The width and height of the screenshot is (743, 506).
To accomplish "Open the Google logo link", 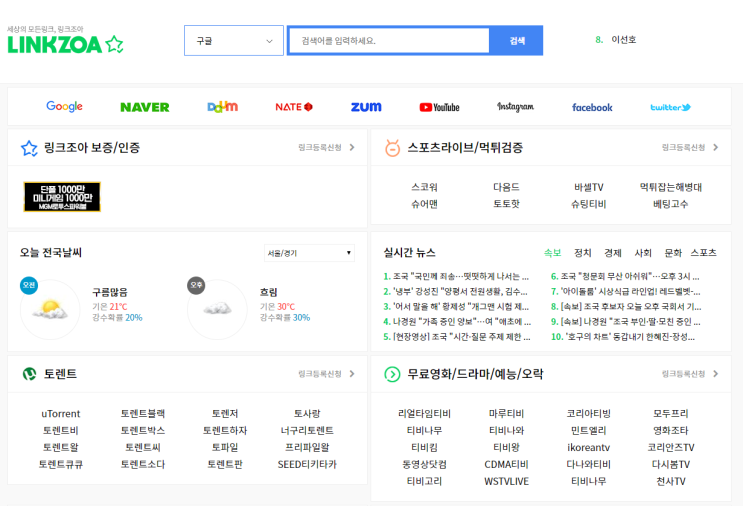I will click(x=64, y=107).
